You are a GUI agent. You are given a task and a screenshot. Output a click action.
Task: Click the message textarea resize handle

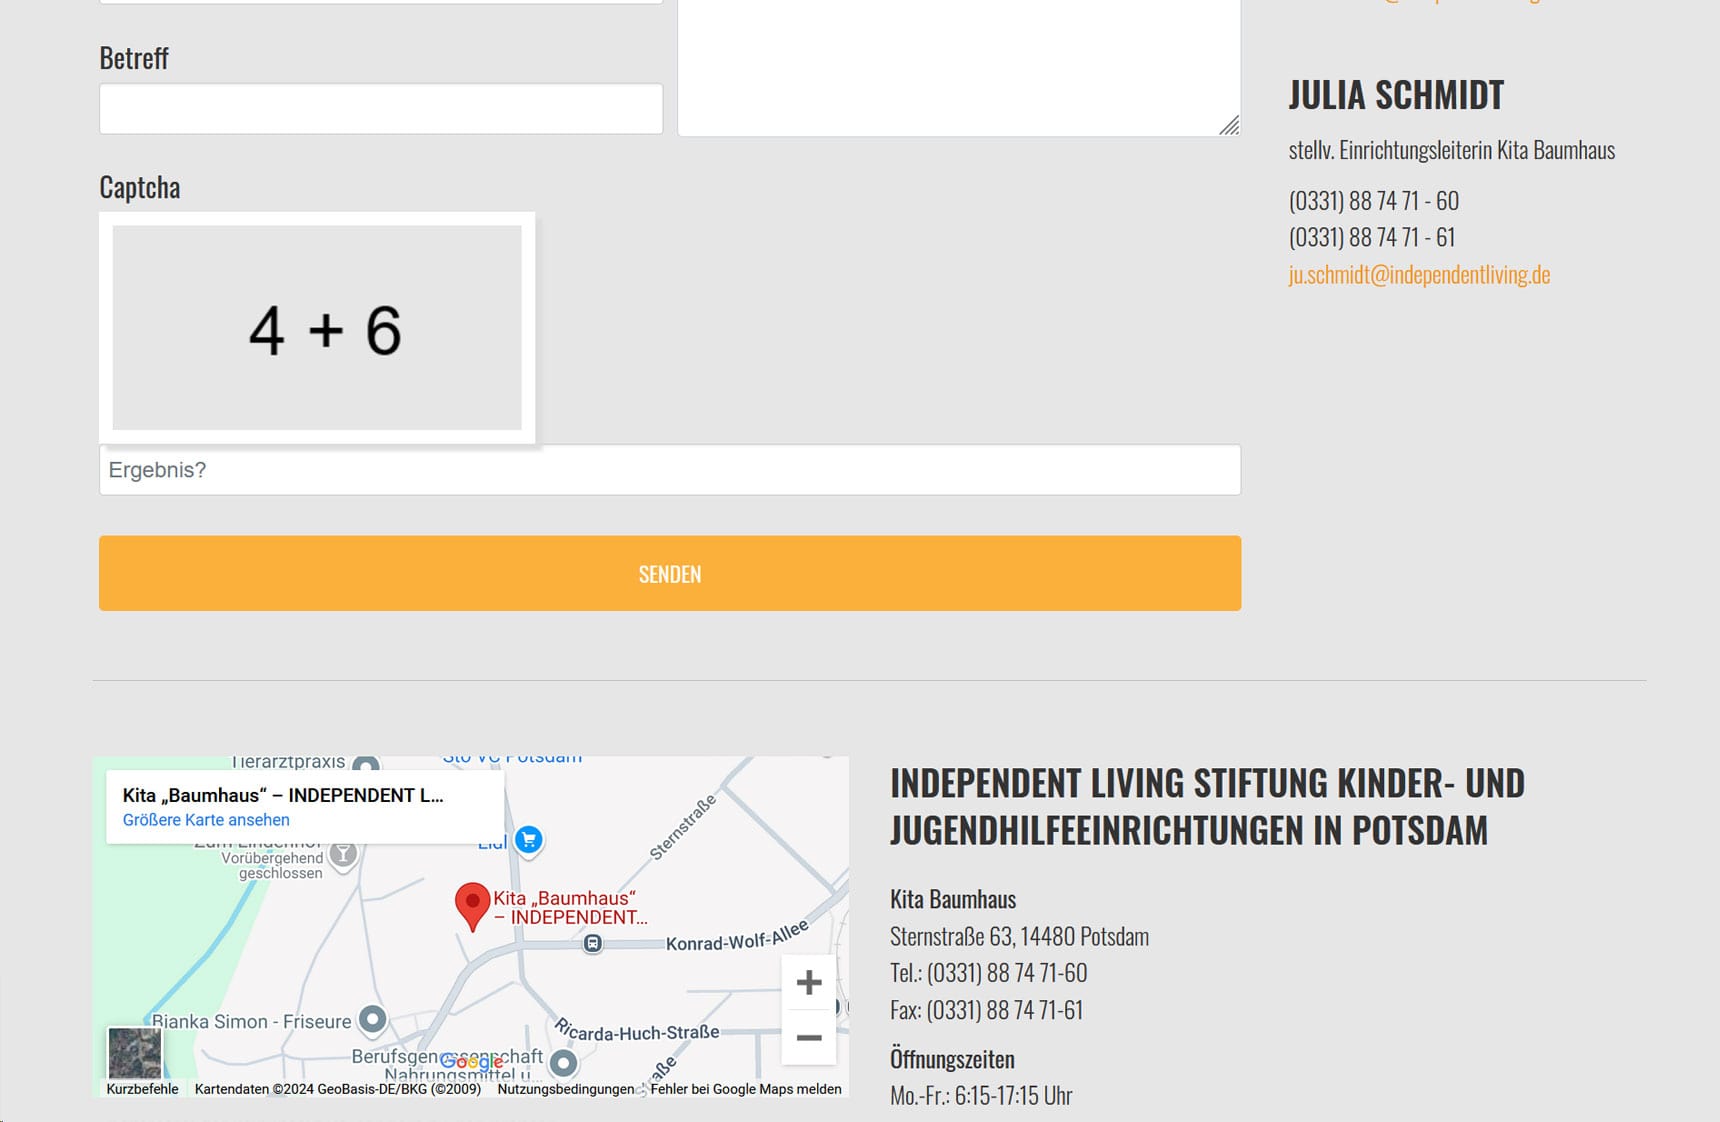click(x=1230, y=126)
